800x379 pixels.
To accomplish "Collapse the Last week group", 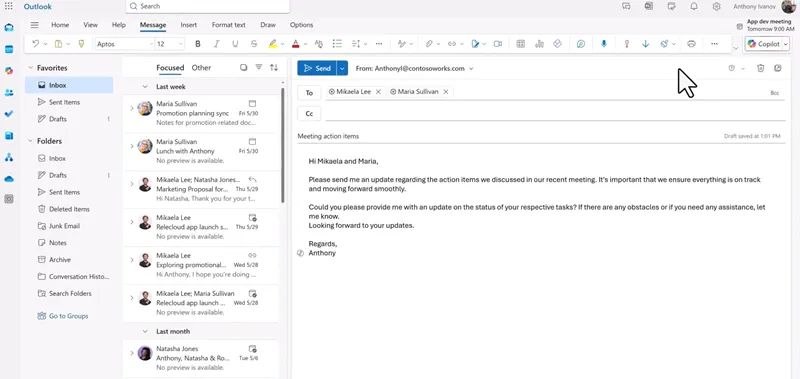I will click(x=145, y=87).
